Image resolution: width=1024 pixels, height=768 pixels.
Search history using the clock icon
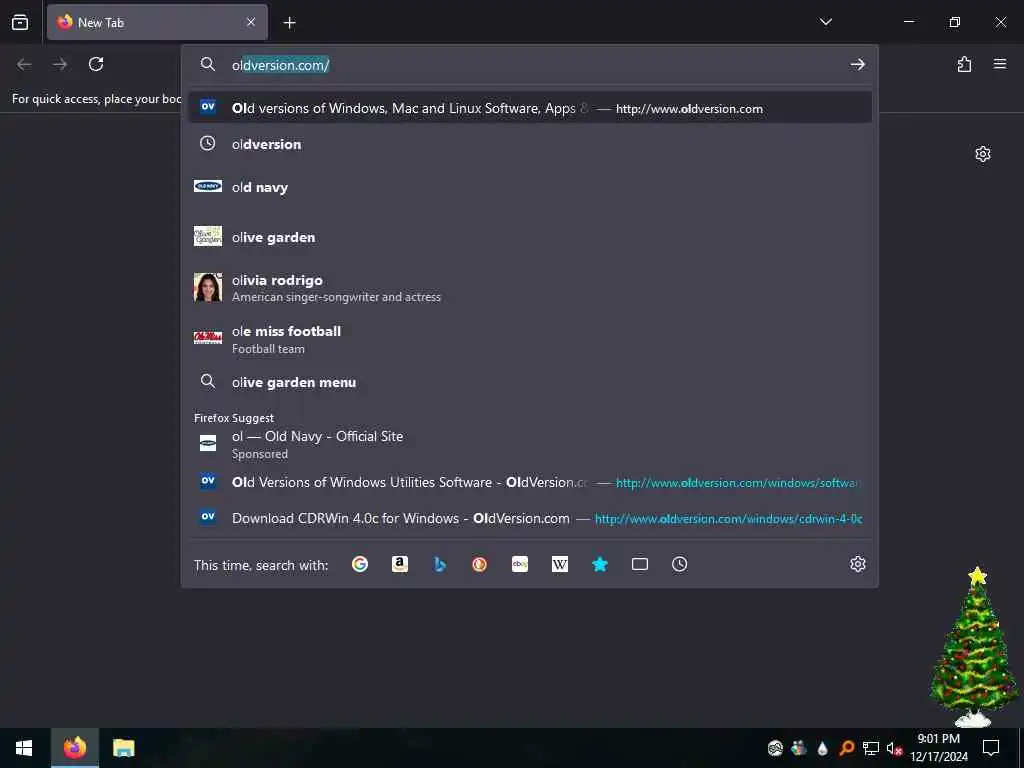680,564
